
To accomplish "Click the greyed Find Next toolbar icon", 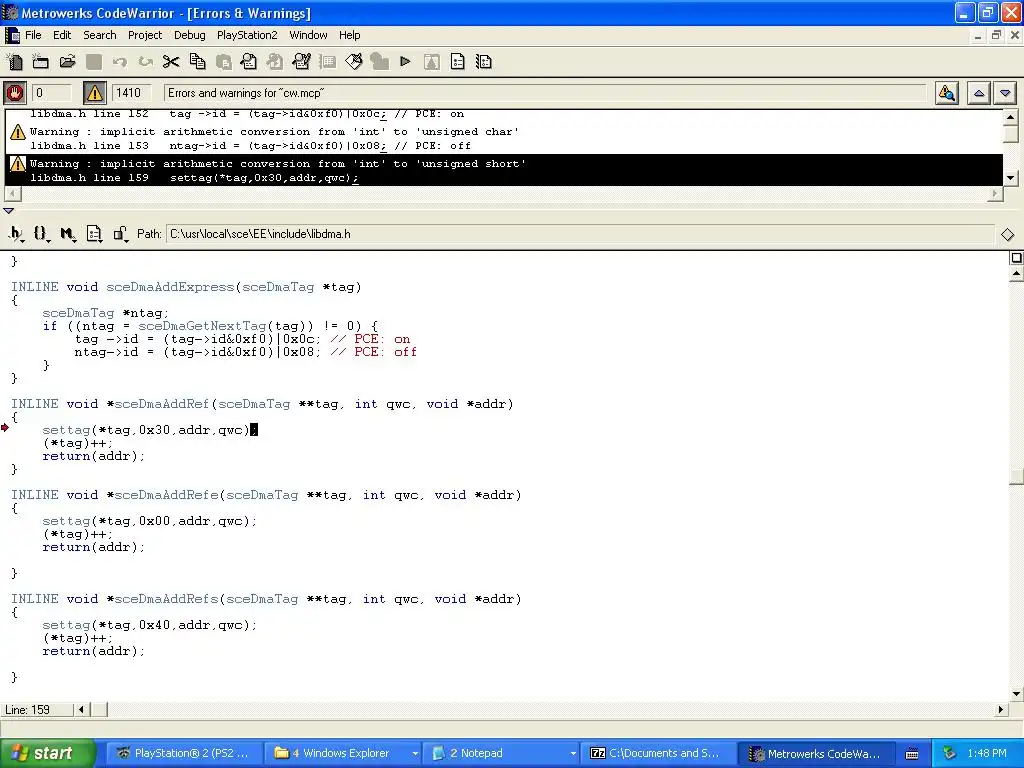I will pos(275,62).
